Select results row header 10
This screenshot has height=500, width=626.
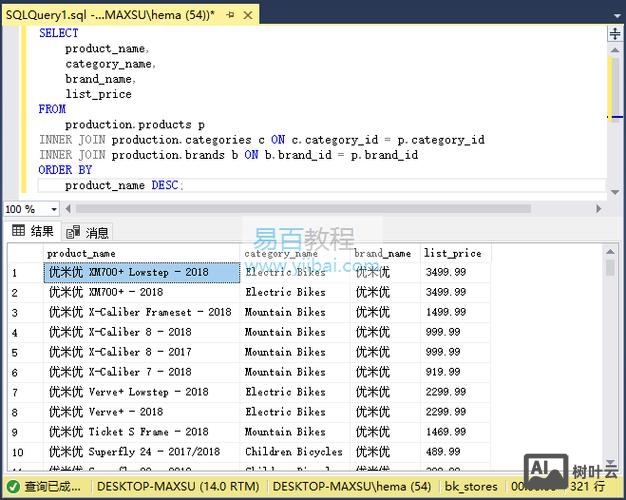point(25,452)
